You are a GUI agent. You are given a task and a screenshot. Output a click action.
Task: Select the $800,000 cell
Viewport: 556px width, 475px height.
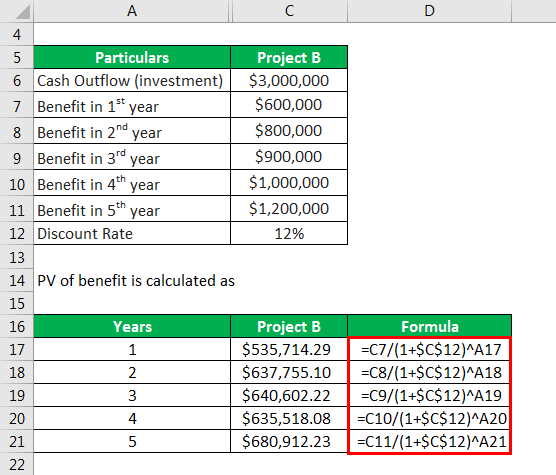(289, 131)
